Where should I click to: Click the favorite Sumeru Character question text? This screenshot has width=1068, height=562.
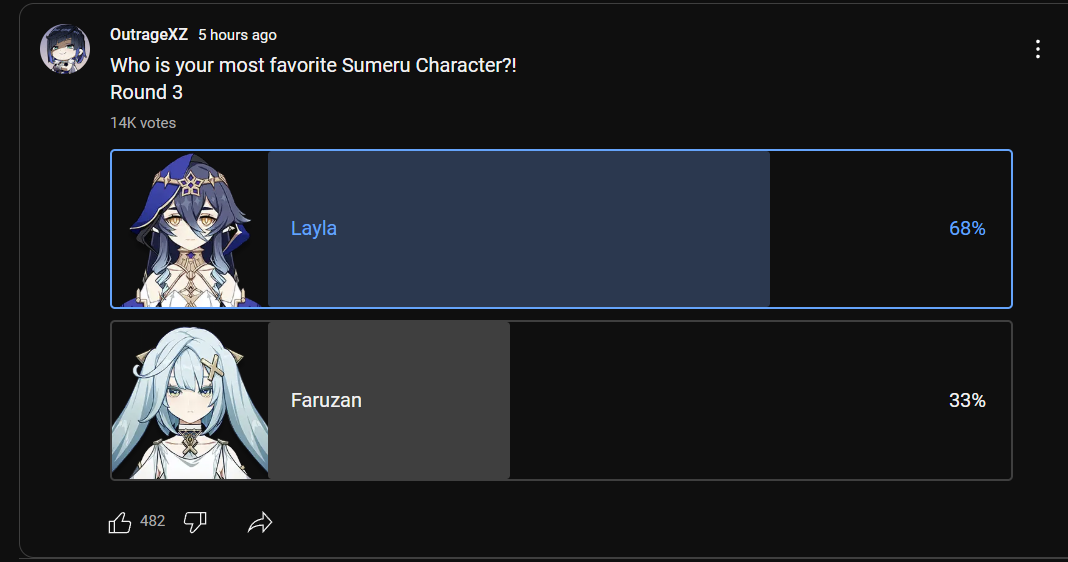click(313, 65)
